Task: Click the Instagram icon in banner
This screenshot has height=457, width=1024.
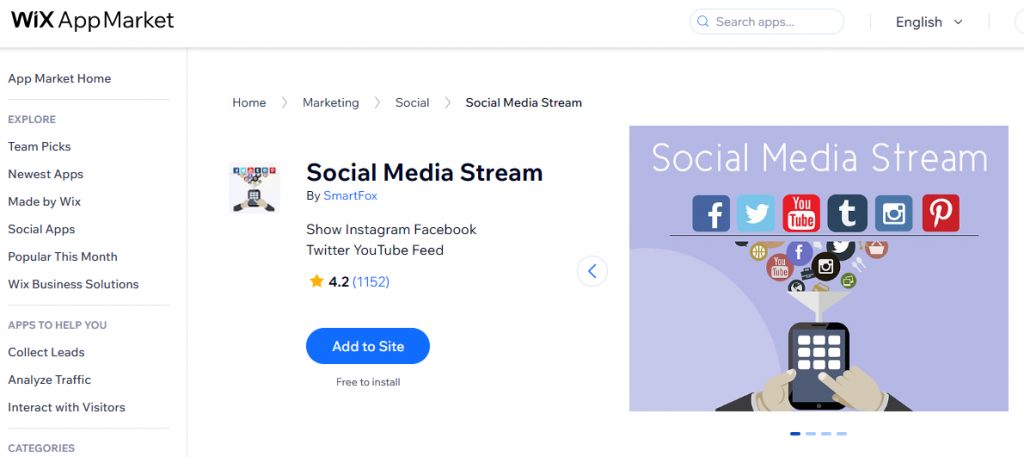Action: point(893,212)
